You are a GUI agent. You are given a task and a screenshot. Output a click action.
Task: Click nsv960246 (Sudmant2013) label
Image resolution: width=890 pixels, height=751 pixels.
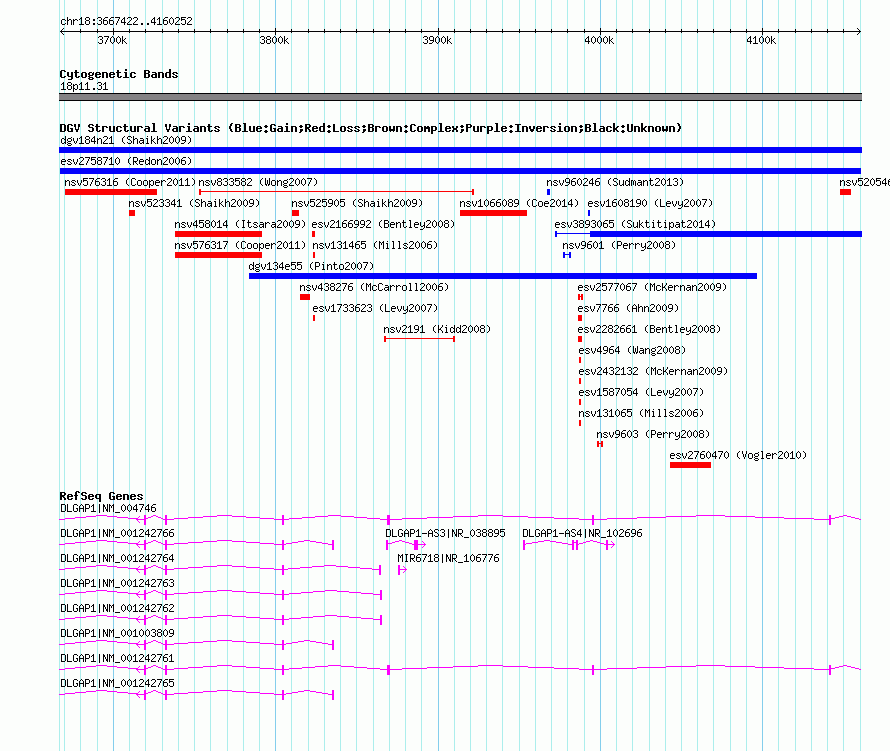coord(615,182)
